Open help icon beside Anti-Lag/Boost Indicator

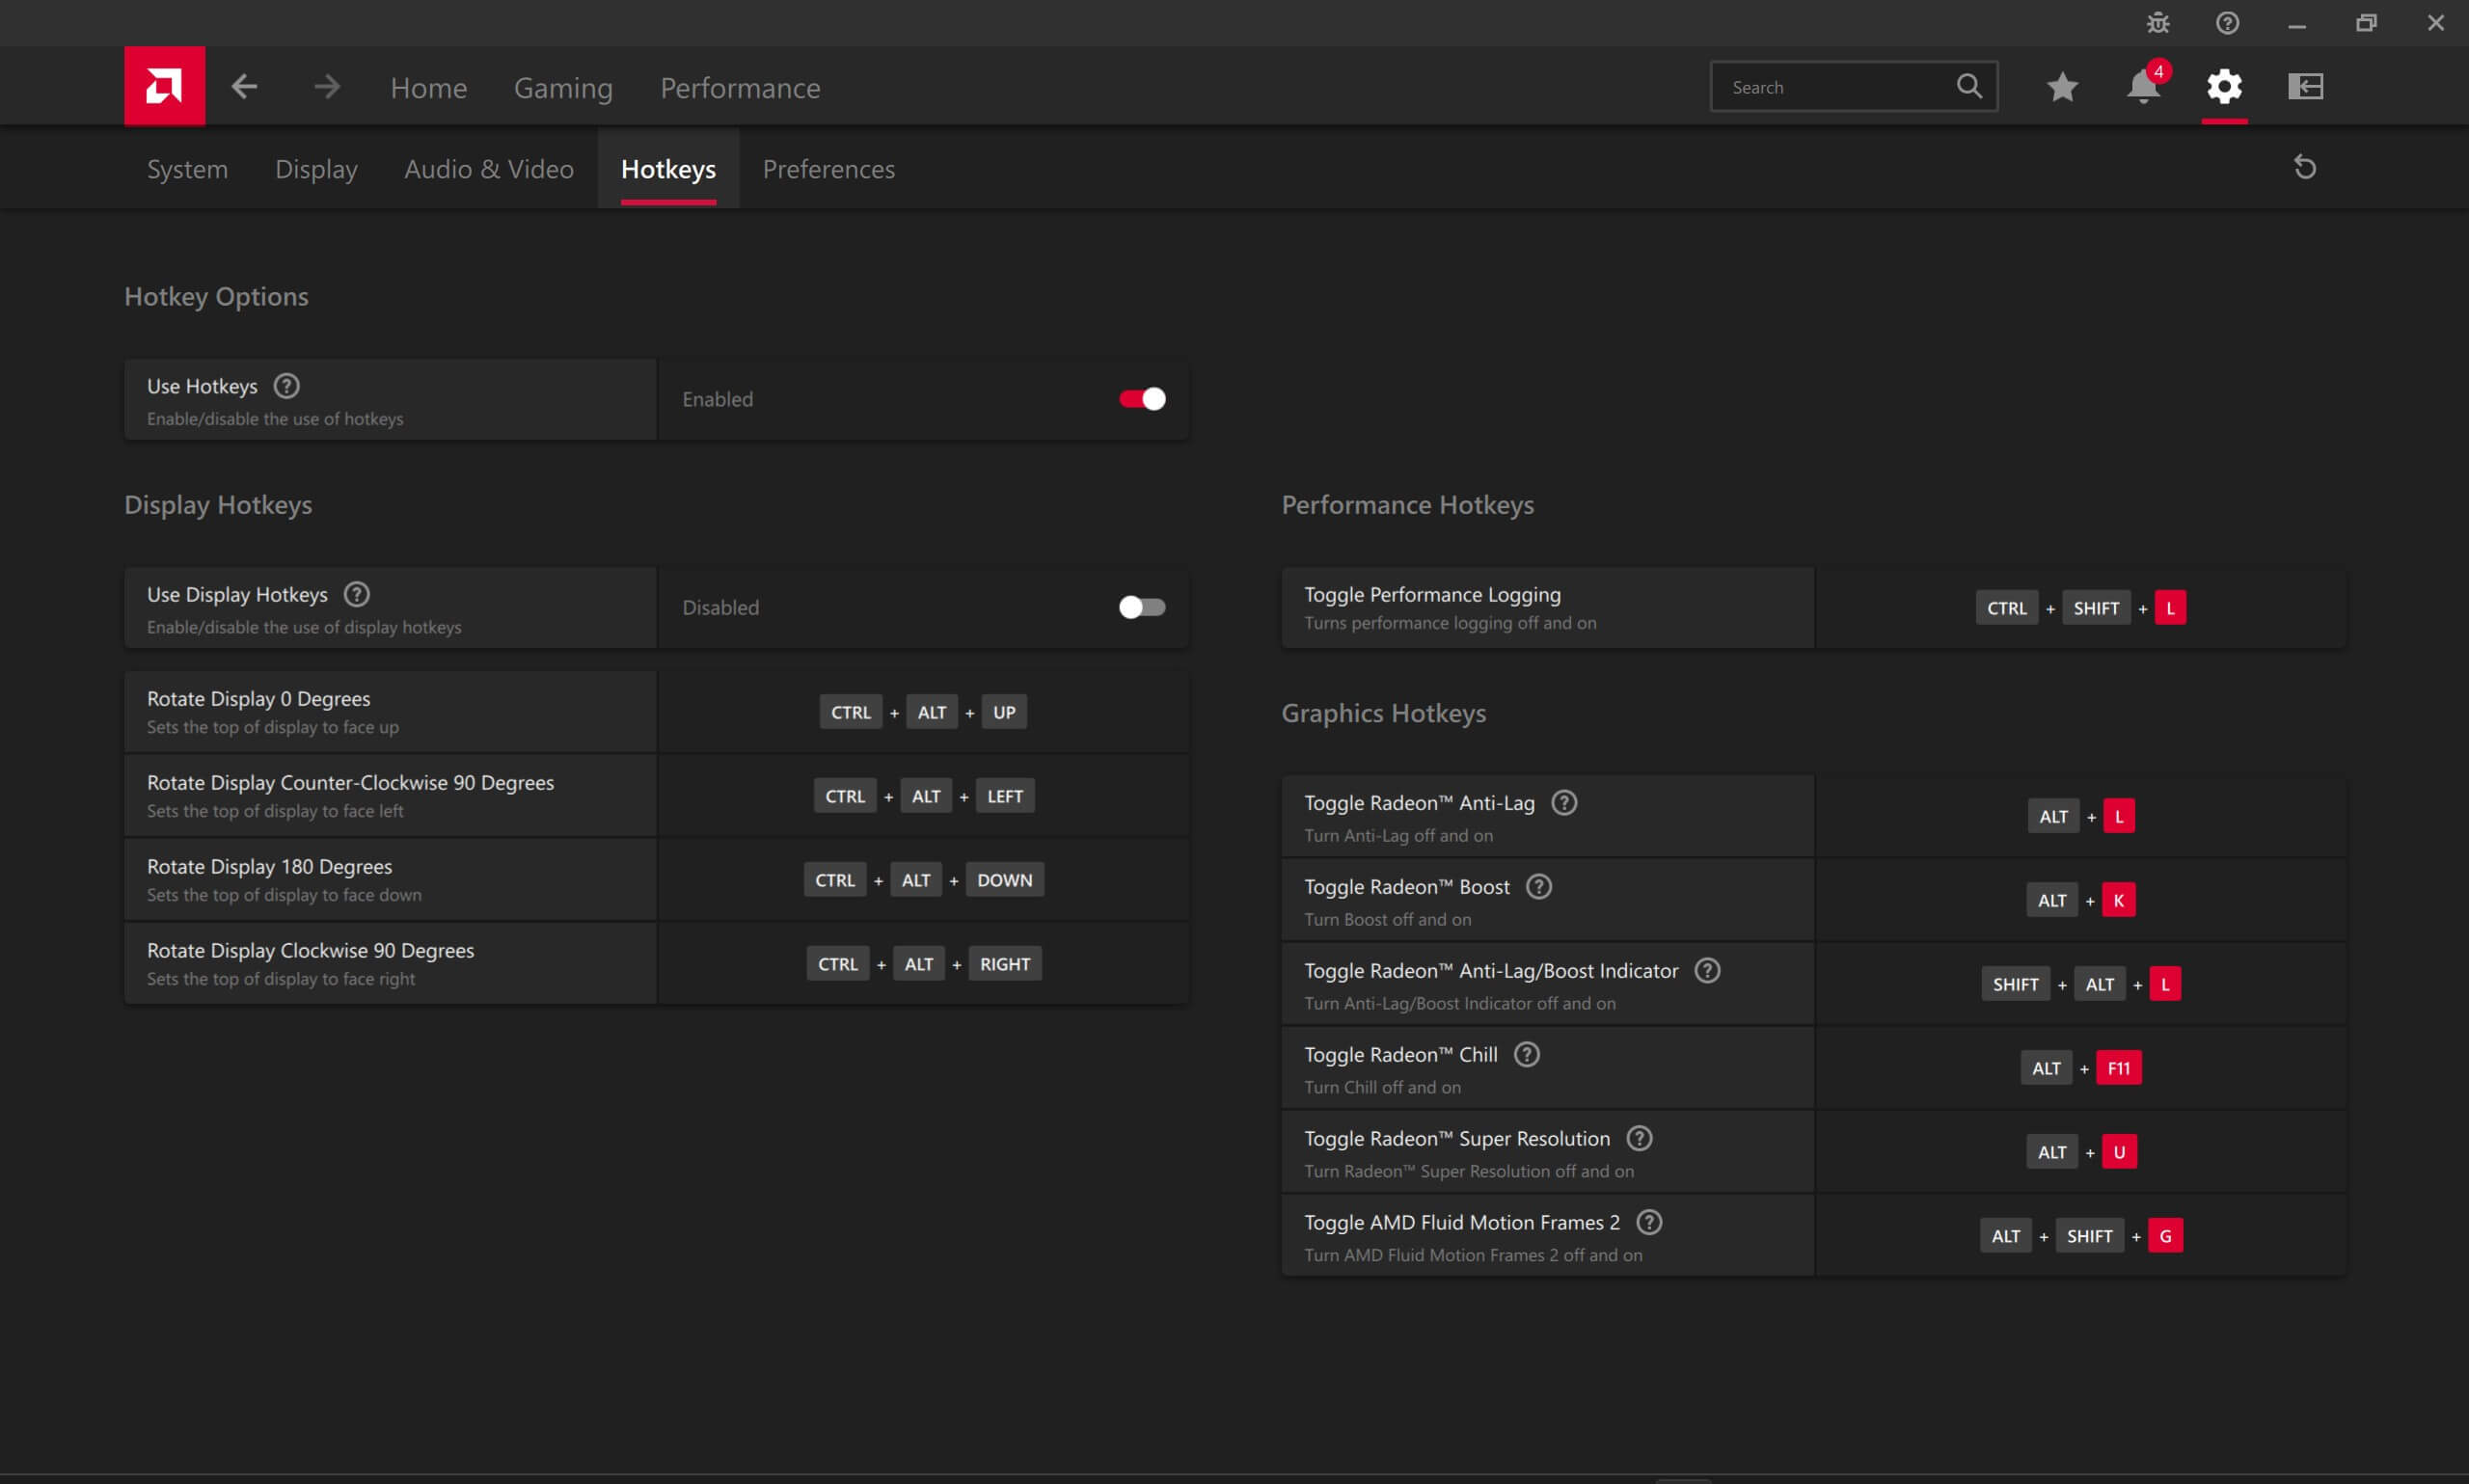pyautogui.click(x=1707, y=970)
